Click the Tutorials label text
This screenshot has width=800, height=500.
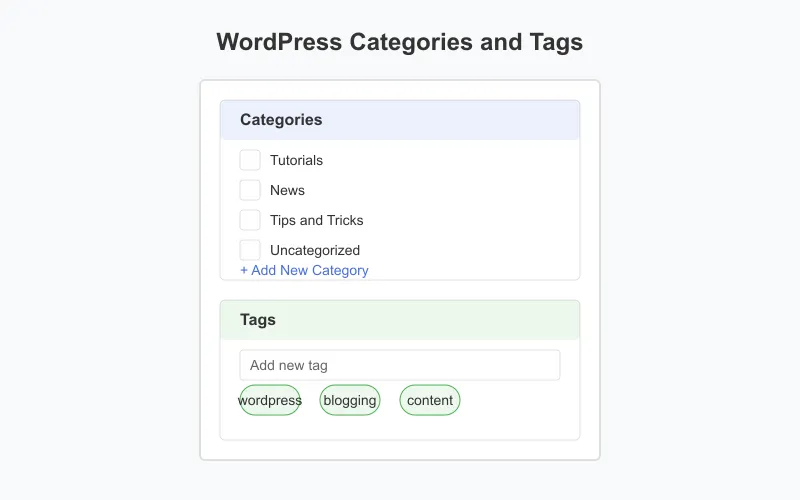click(296, 160)
